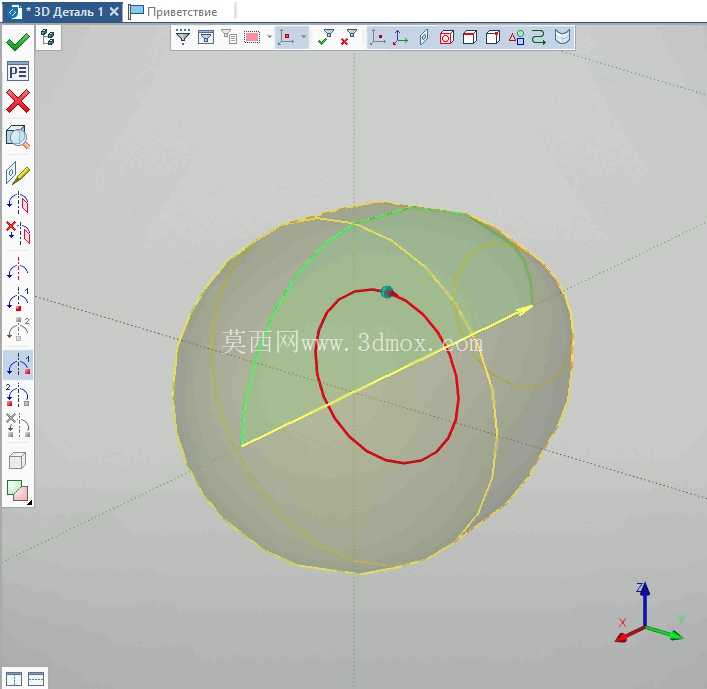Toggle the surface sheet selection filter
The width and height of the screenshot is (707, 689).
562,37
